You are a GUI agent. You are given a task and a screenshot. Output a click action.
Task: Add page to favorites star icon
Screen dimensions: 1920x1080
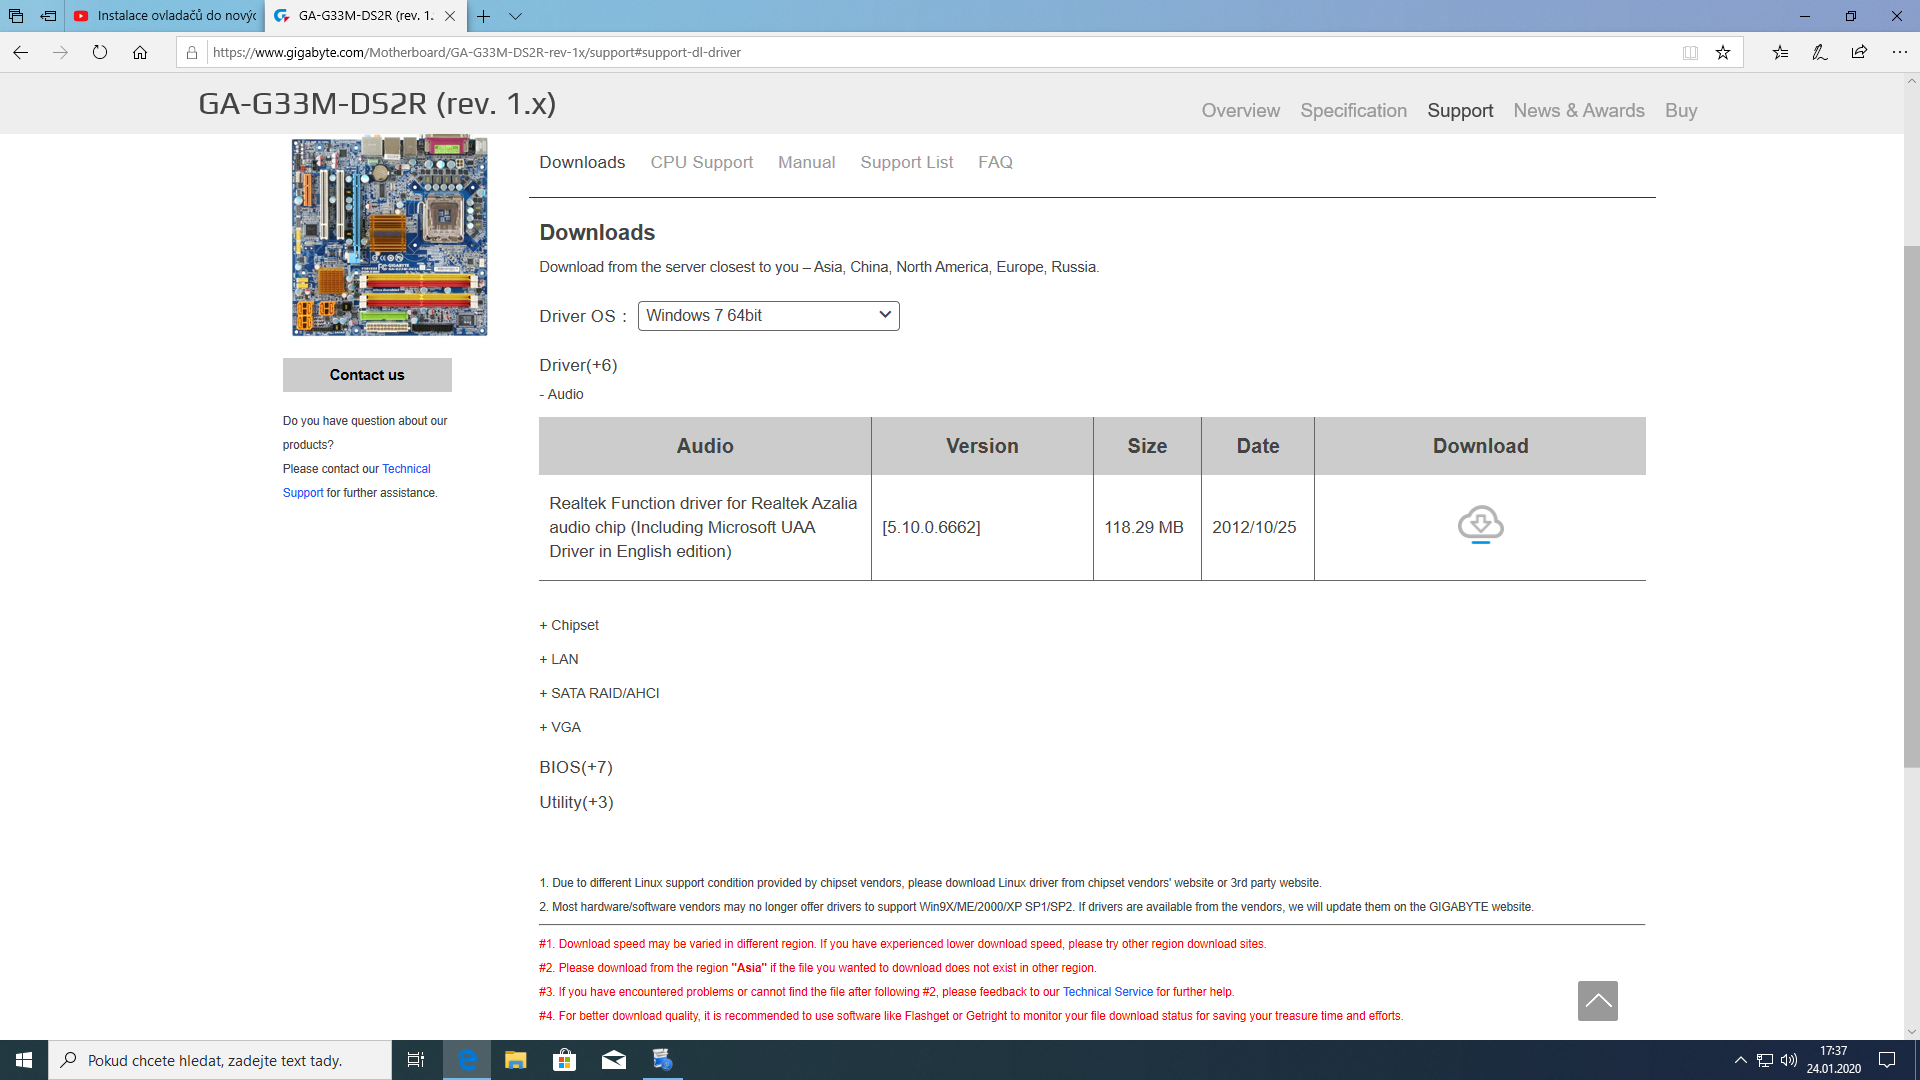coord(1723,52)
